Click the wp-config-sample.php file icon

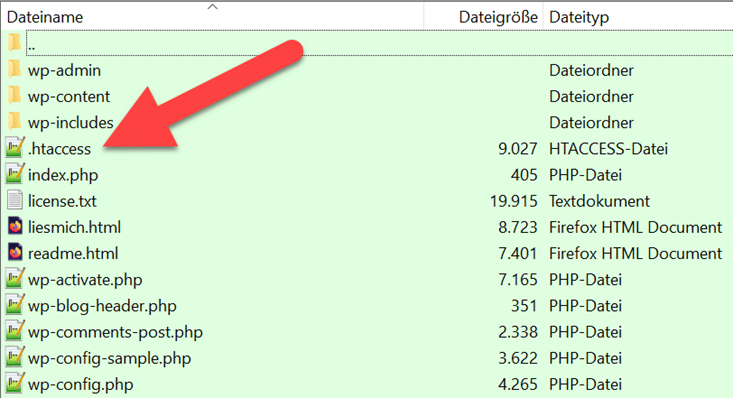point(14,357)
